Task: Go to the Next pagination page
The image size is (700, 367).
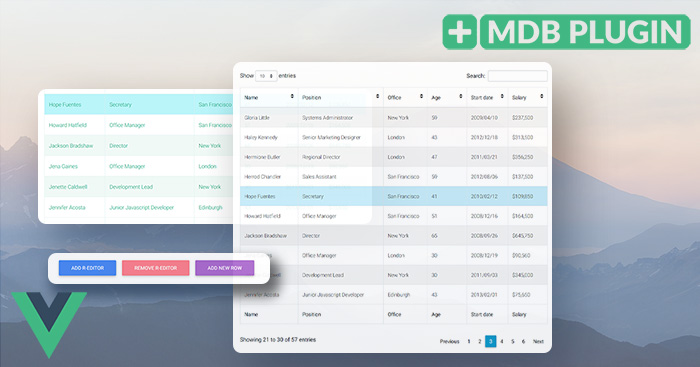Action: [538, 342]
